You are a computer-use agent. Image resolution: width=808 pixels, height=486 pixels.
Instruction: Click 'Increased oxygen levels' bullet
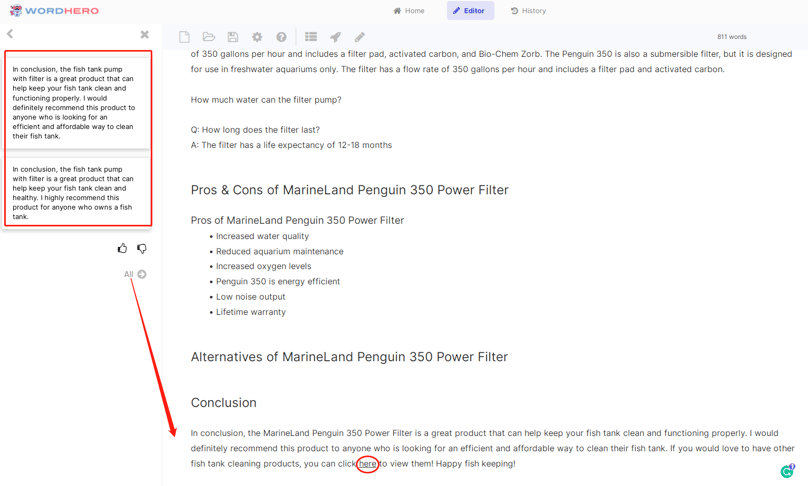pyautogui.click(x=263, y=266)
